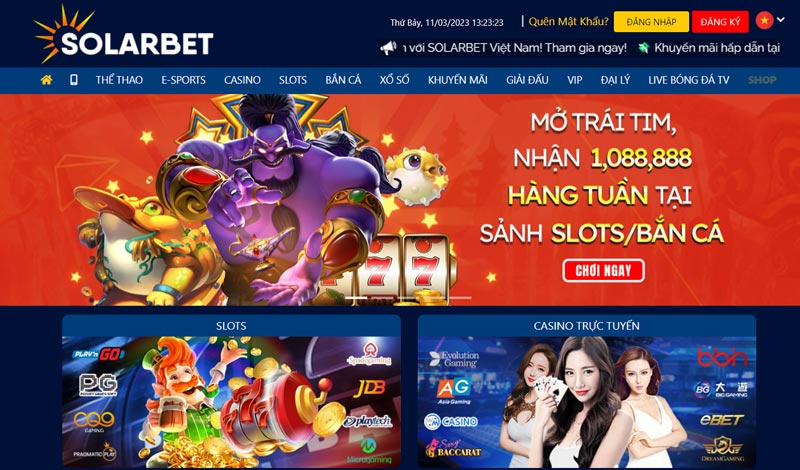
Task: Open the THỂ THAO menu
Action: tap(119, 80)
